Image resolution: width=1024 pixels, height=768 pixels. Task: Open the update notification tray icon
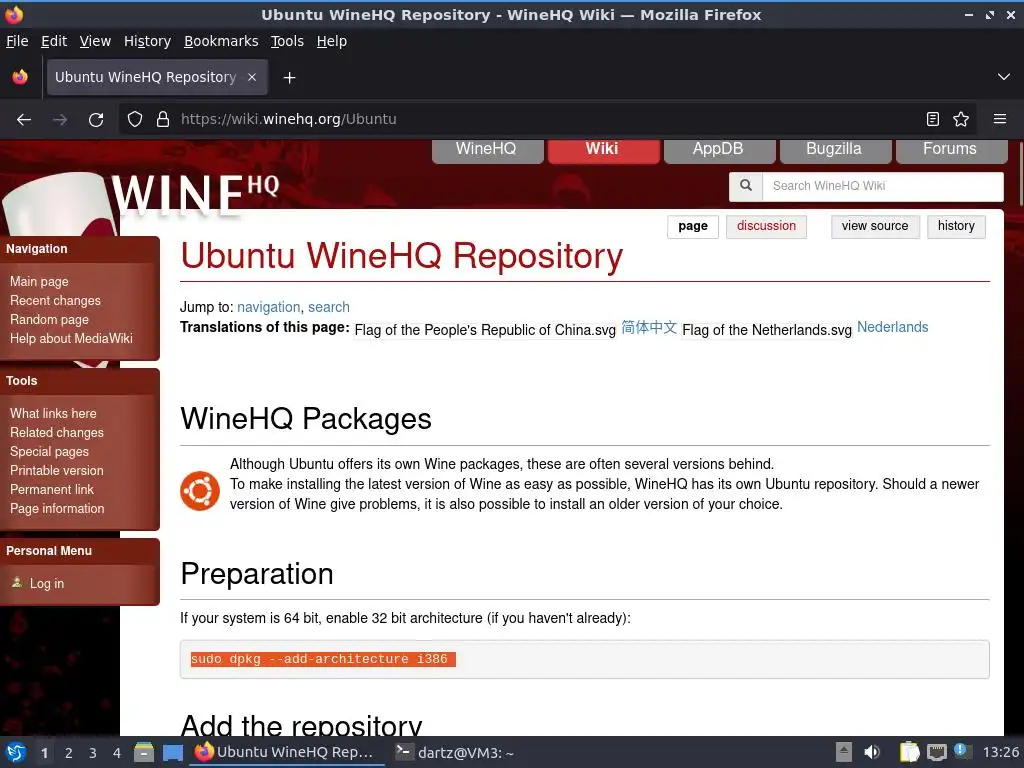point(961,751)
